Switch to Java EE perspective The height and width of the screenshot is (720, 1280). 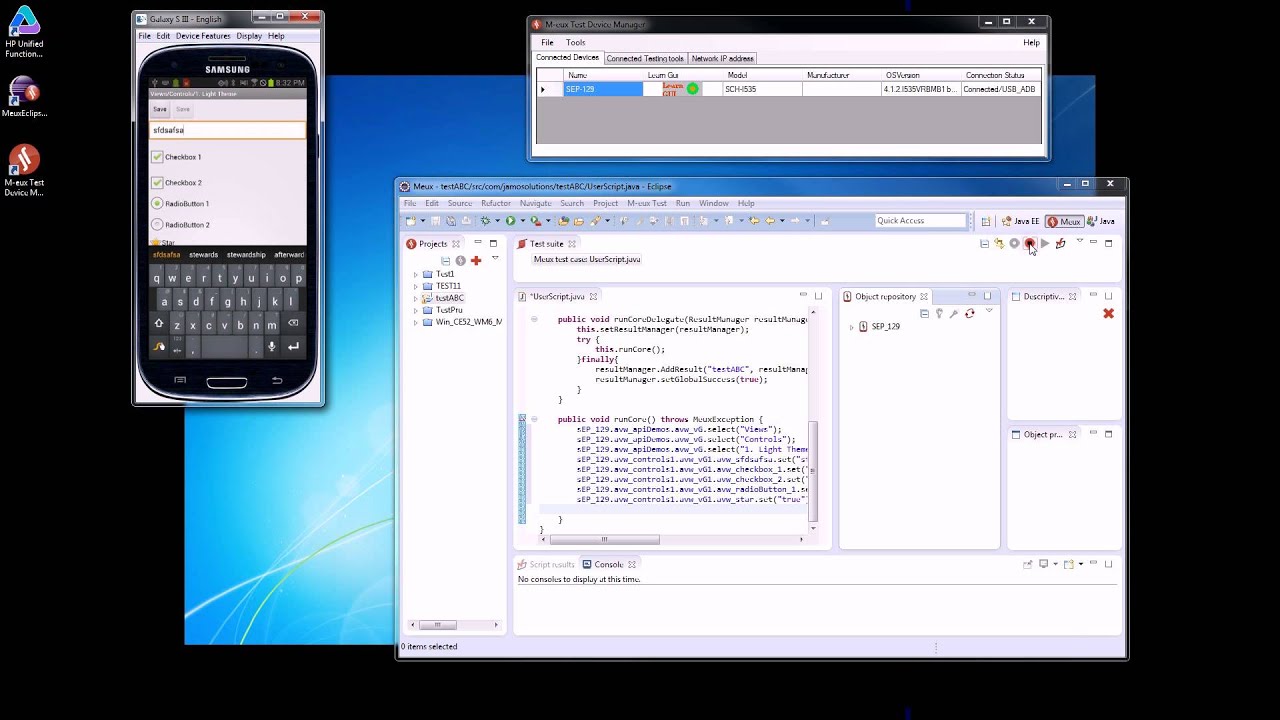click(1020, 221)
